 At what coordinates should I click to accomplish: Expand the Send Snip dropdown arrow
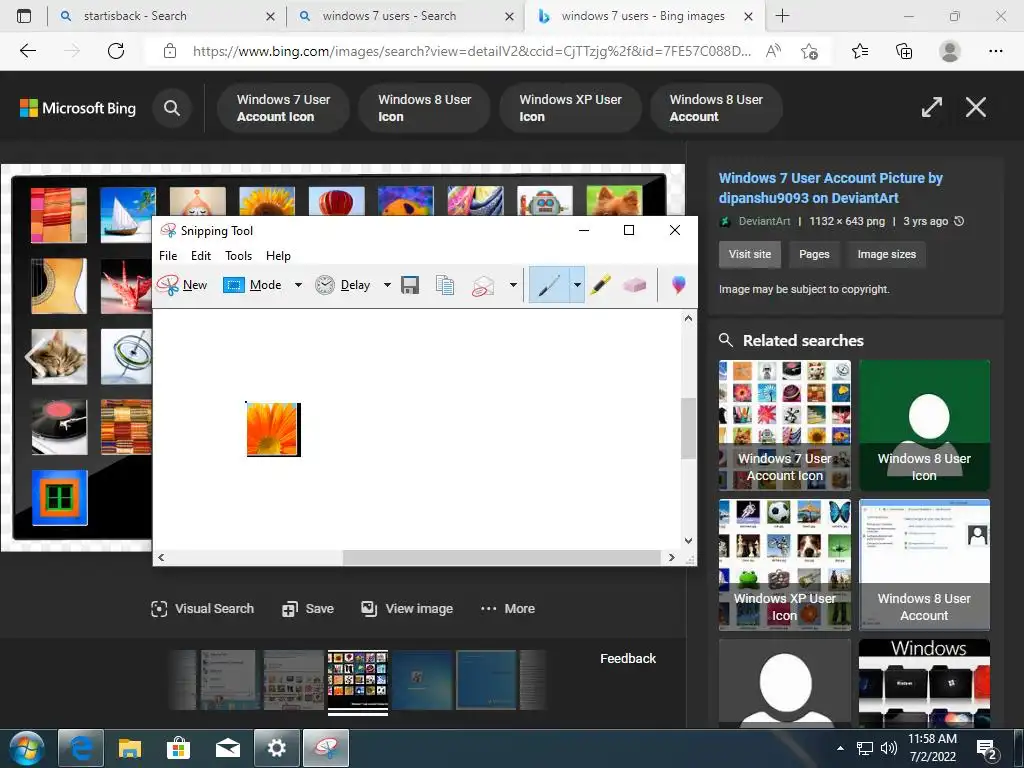click(513, 285)
